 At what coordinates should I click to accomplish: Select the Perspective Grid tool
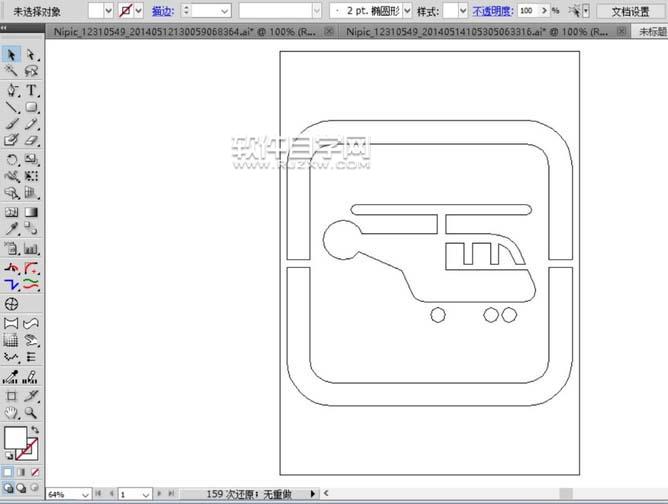tap(31, 193)
